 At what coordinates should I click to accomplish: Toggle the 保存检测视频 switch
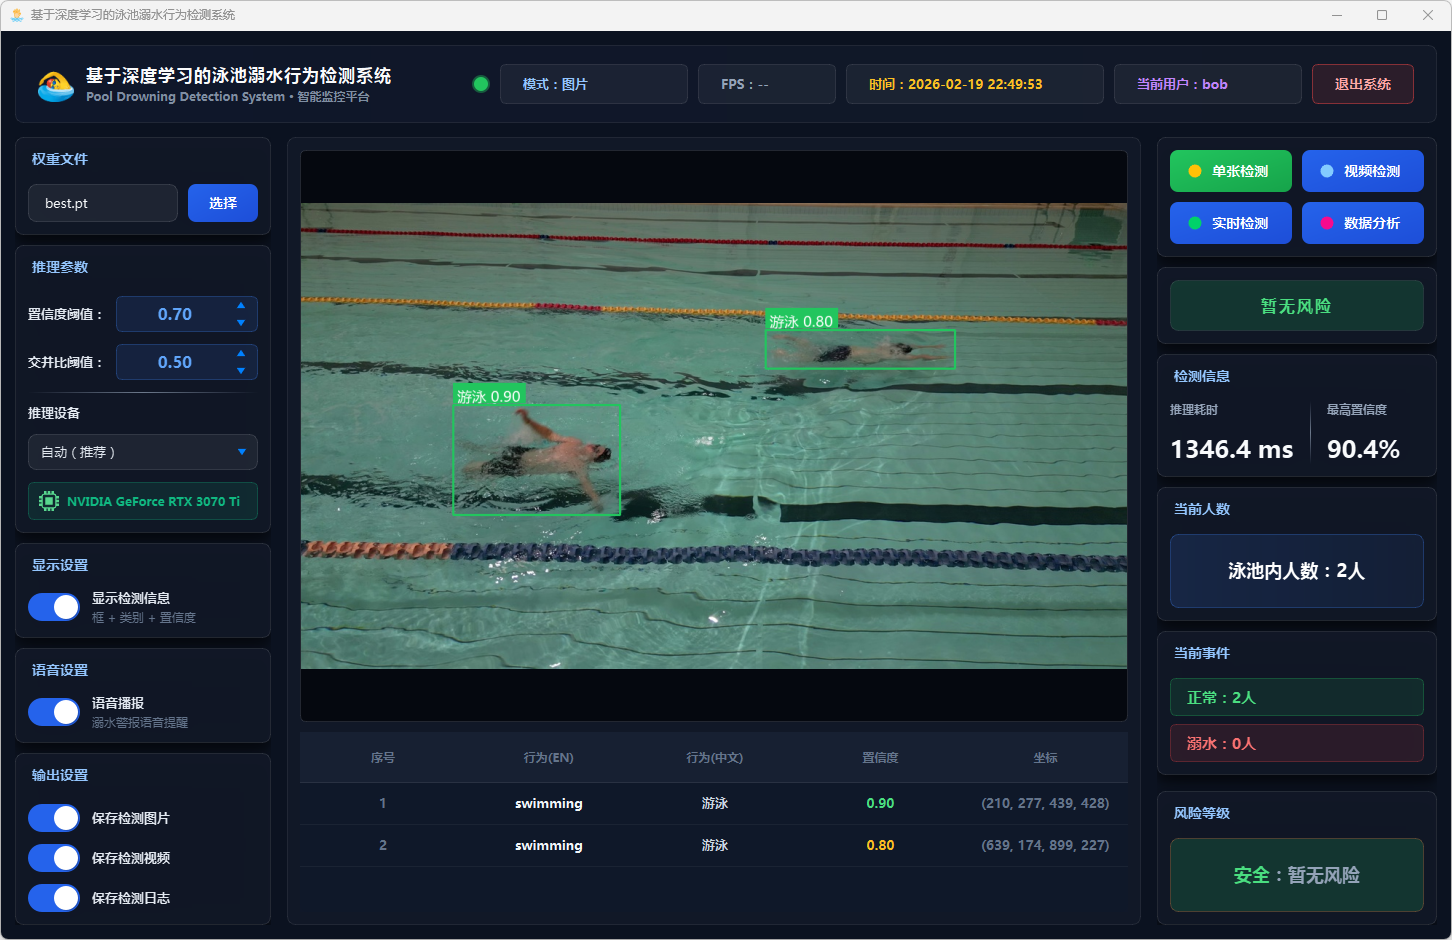[x=54, y=858]
